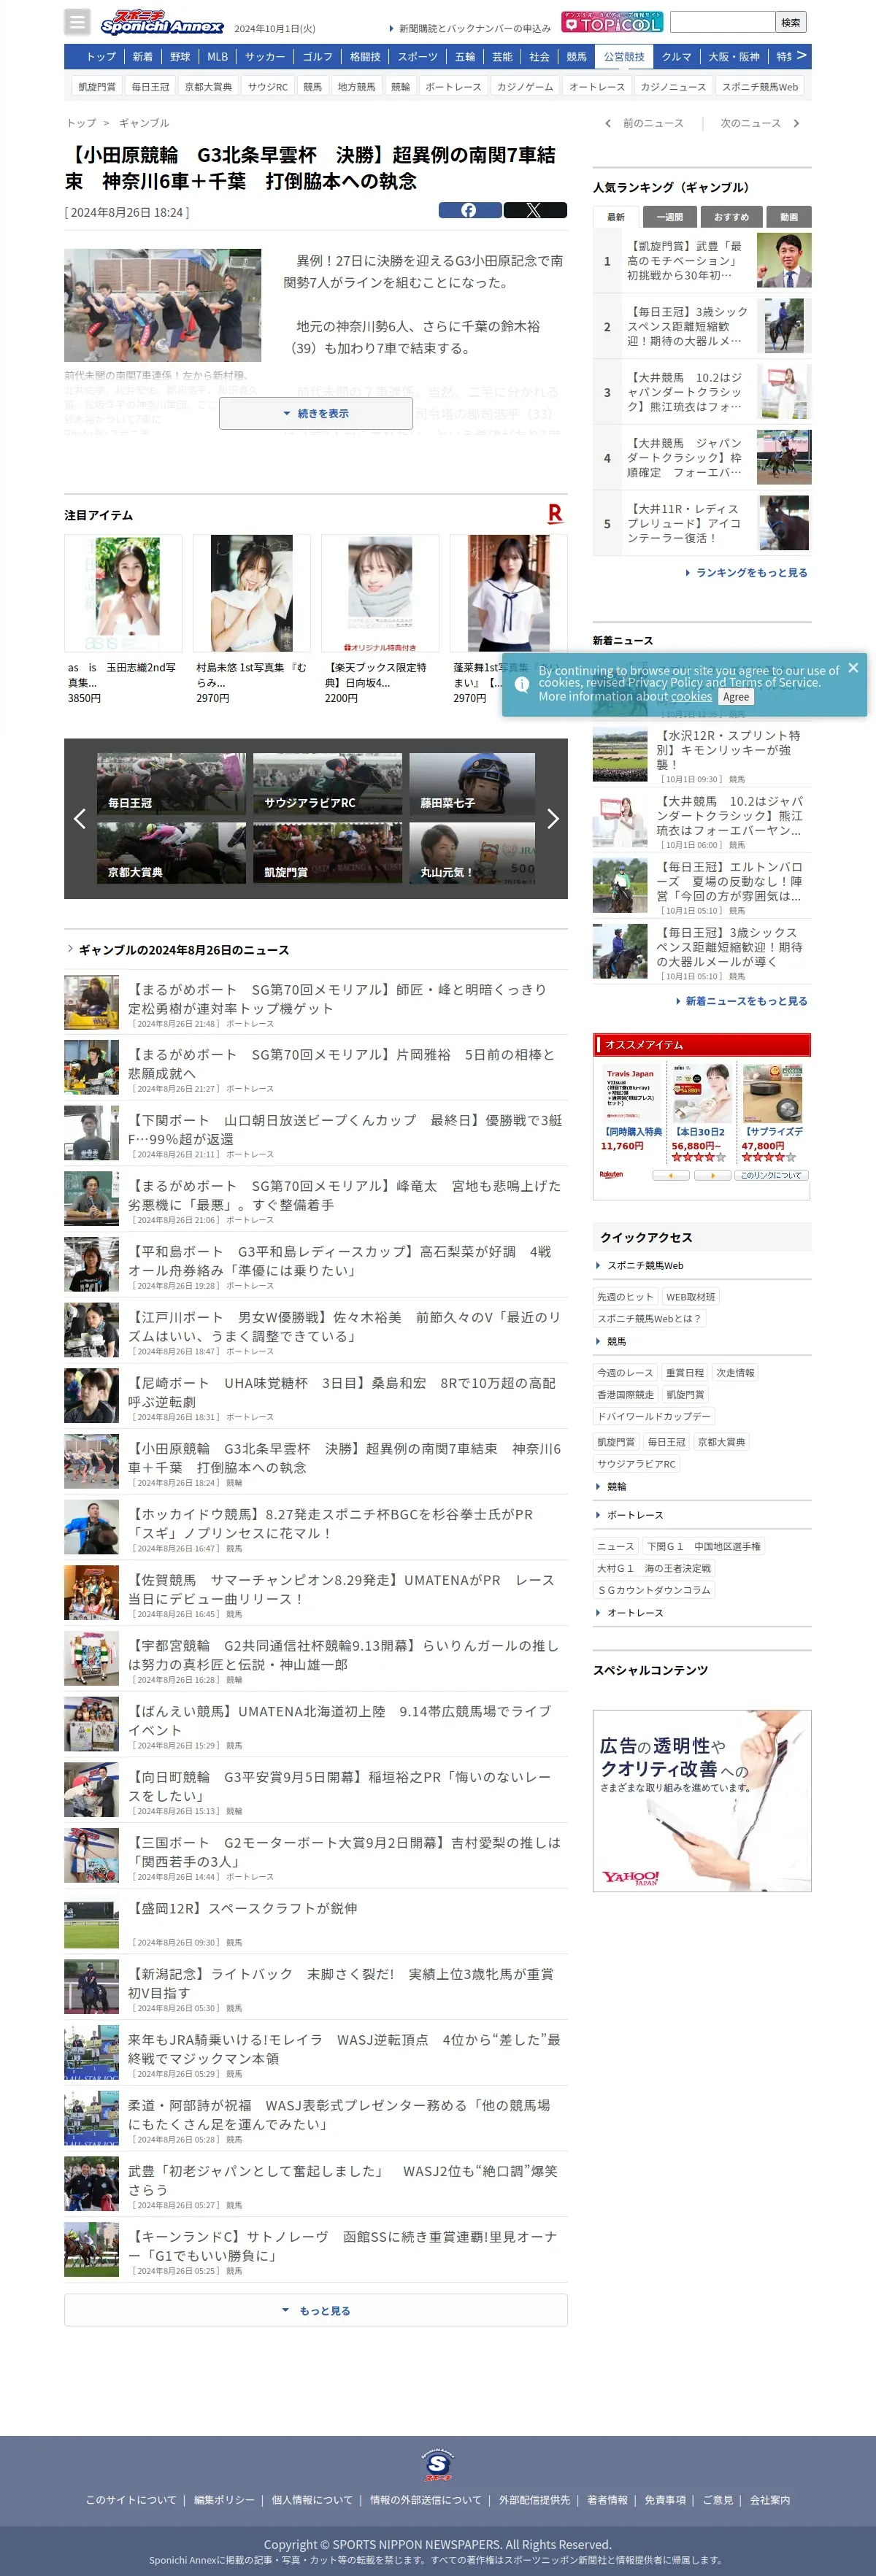The height and width of the screenshot is (2576, 876).
Task: Open the hamburger menu icon
Action: click(77, 21)
